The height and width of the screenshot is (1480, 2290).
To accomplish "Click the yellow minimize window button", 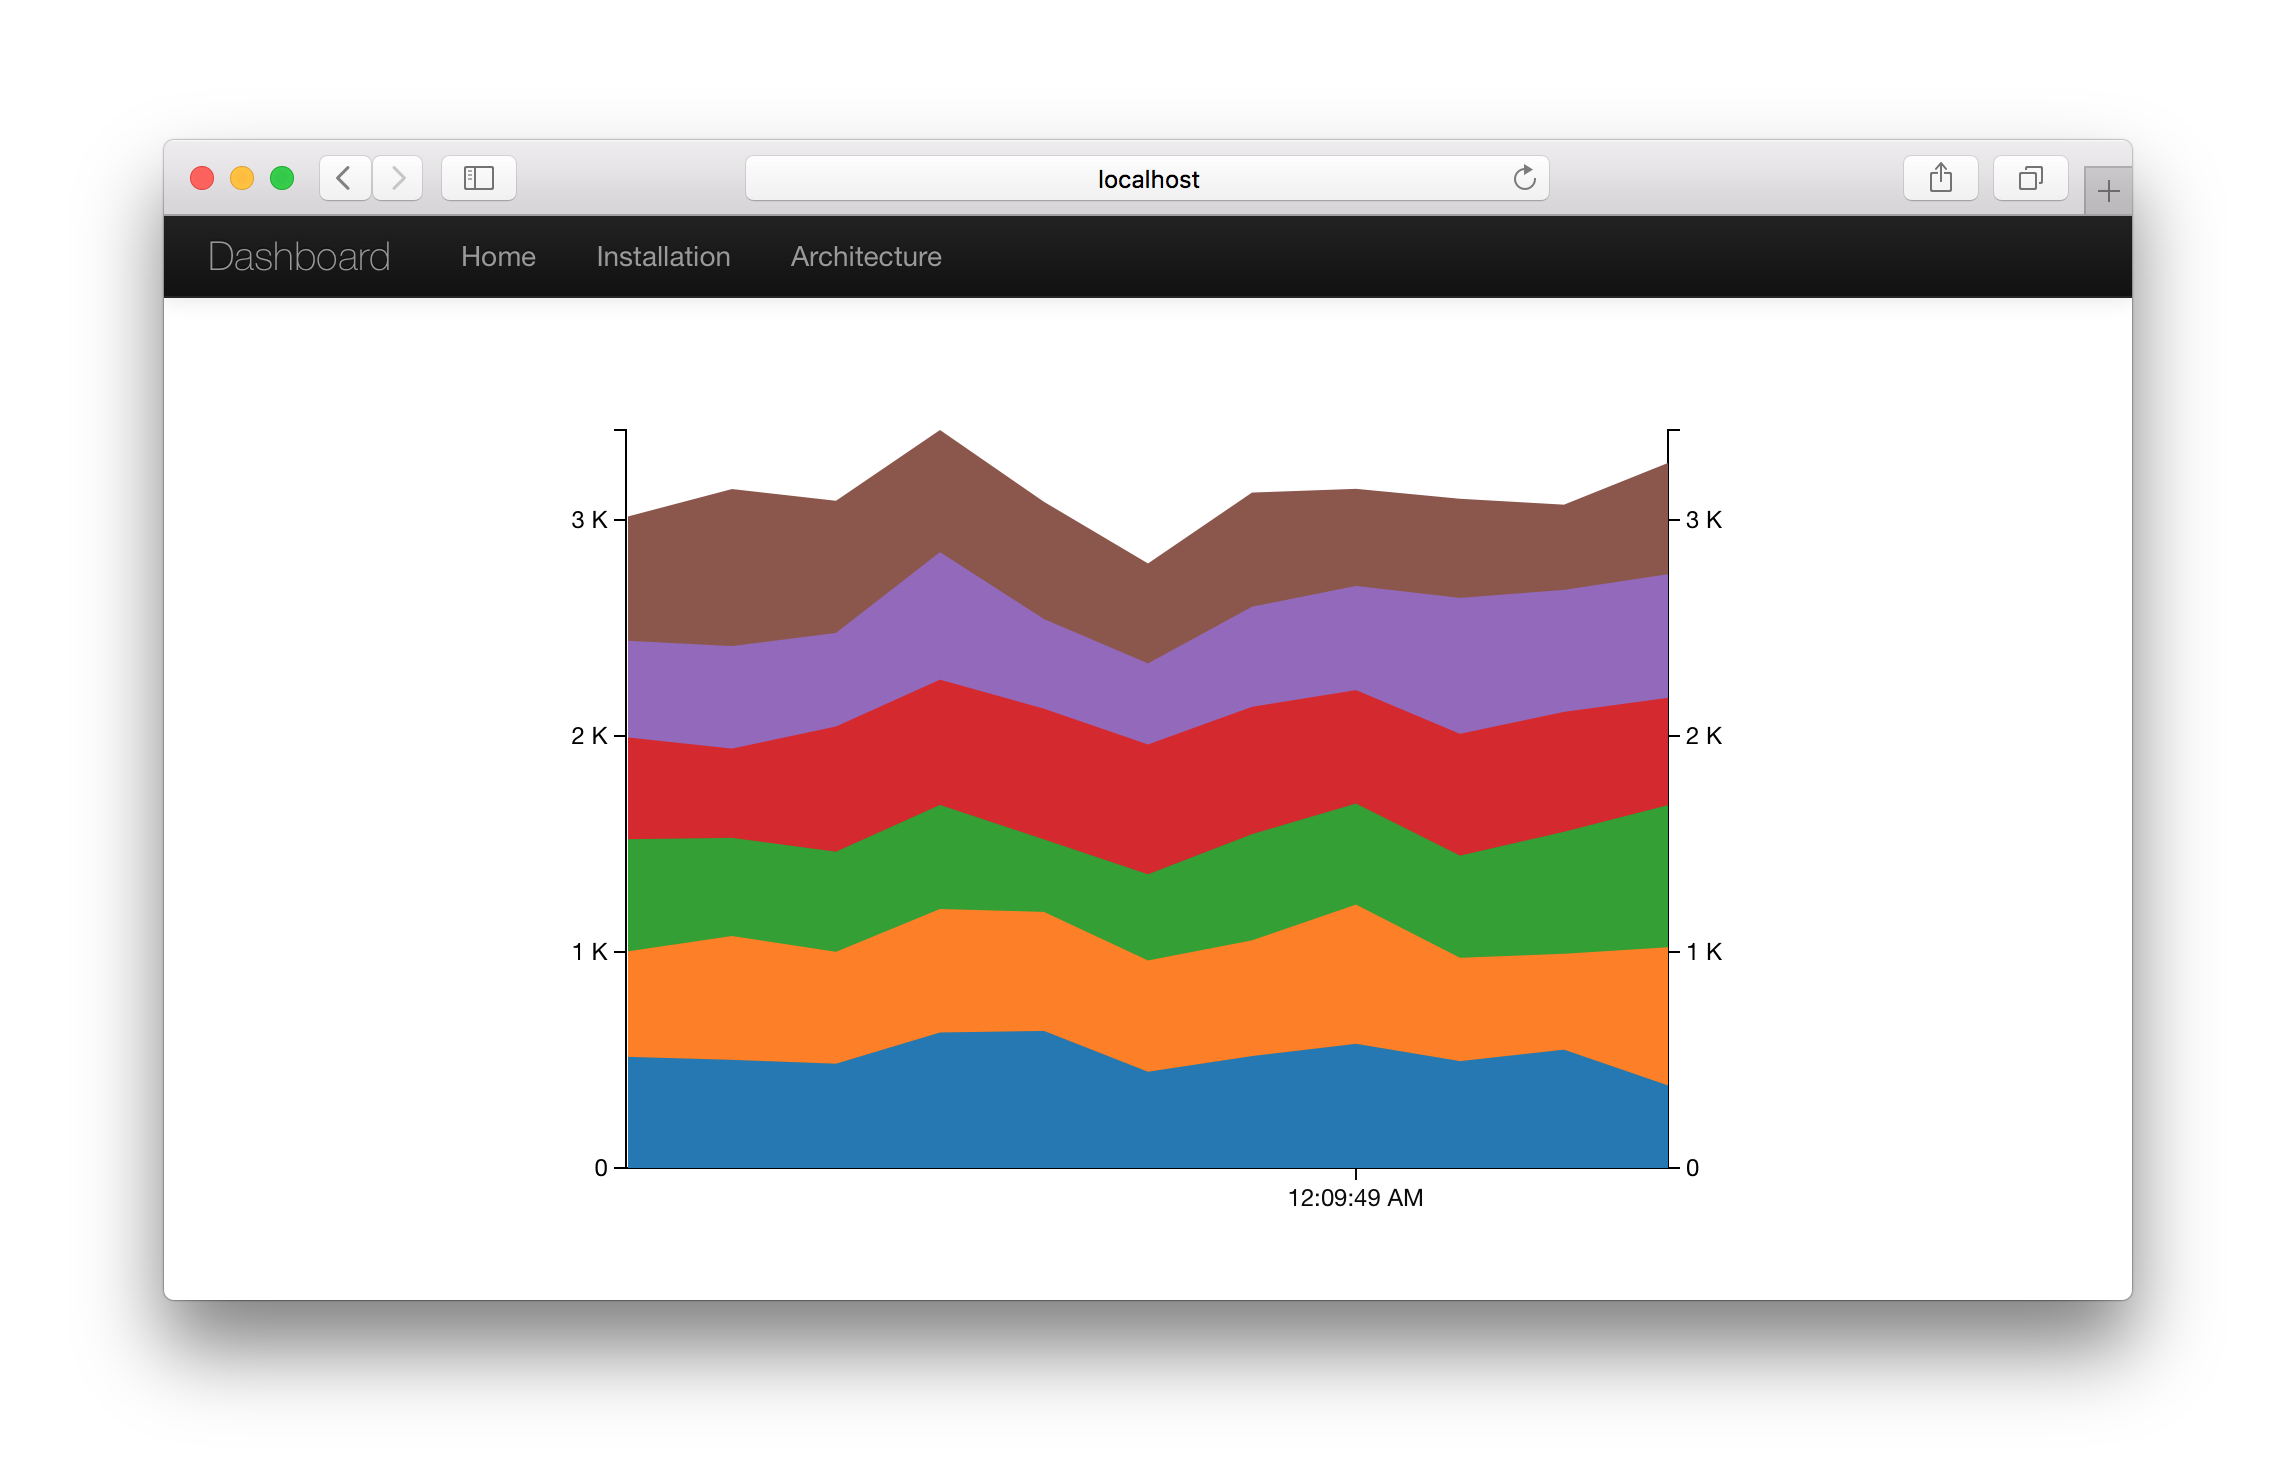I will 242,178.
